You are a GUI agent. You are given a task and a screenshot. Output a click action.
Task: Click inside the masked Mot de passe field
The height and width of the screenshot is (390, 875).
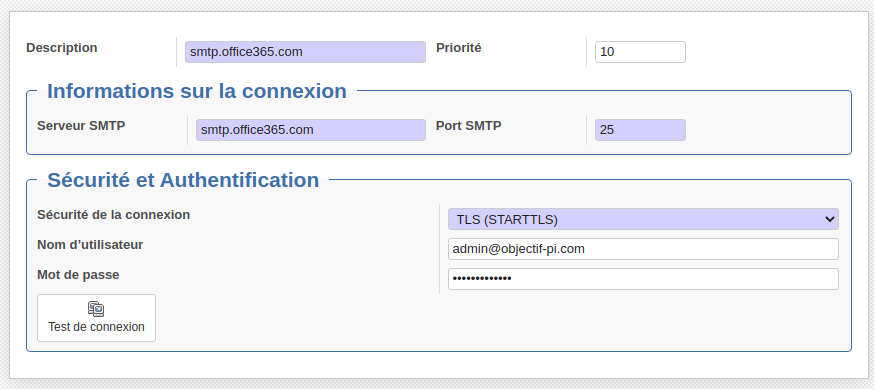pyautogui.click(x=643, y=279)
